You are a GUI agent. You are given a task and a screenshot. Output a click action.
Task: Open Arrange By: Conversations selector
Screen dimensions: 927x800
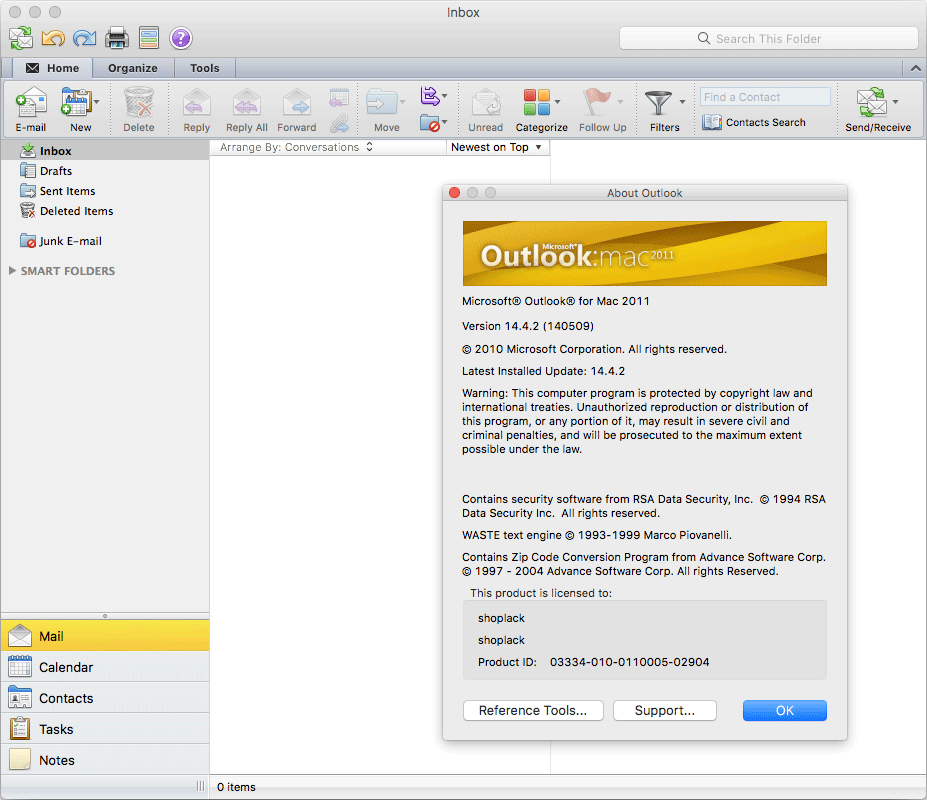(296, 147)
